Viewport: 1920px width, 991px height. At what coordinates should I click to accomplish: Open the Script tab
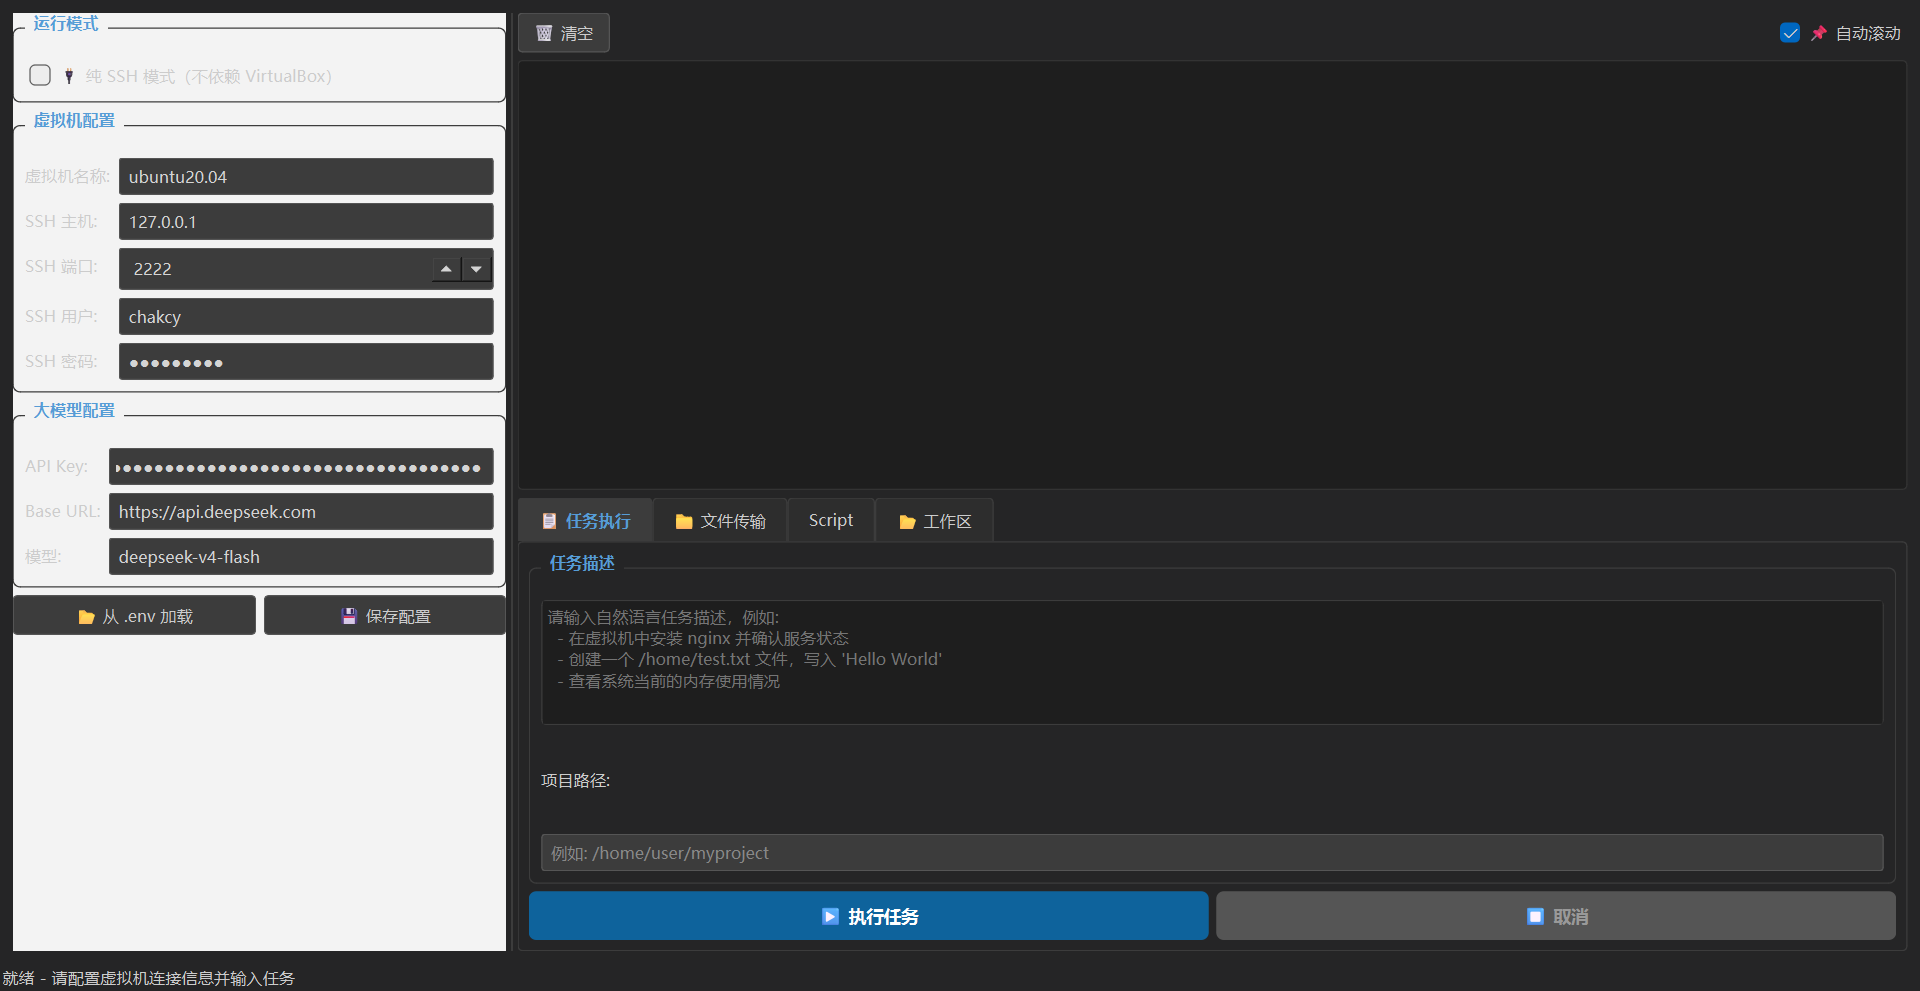point(831,521)
